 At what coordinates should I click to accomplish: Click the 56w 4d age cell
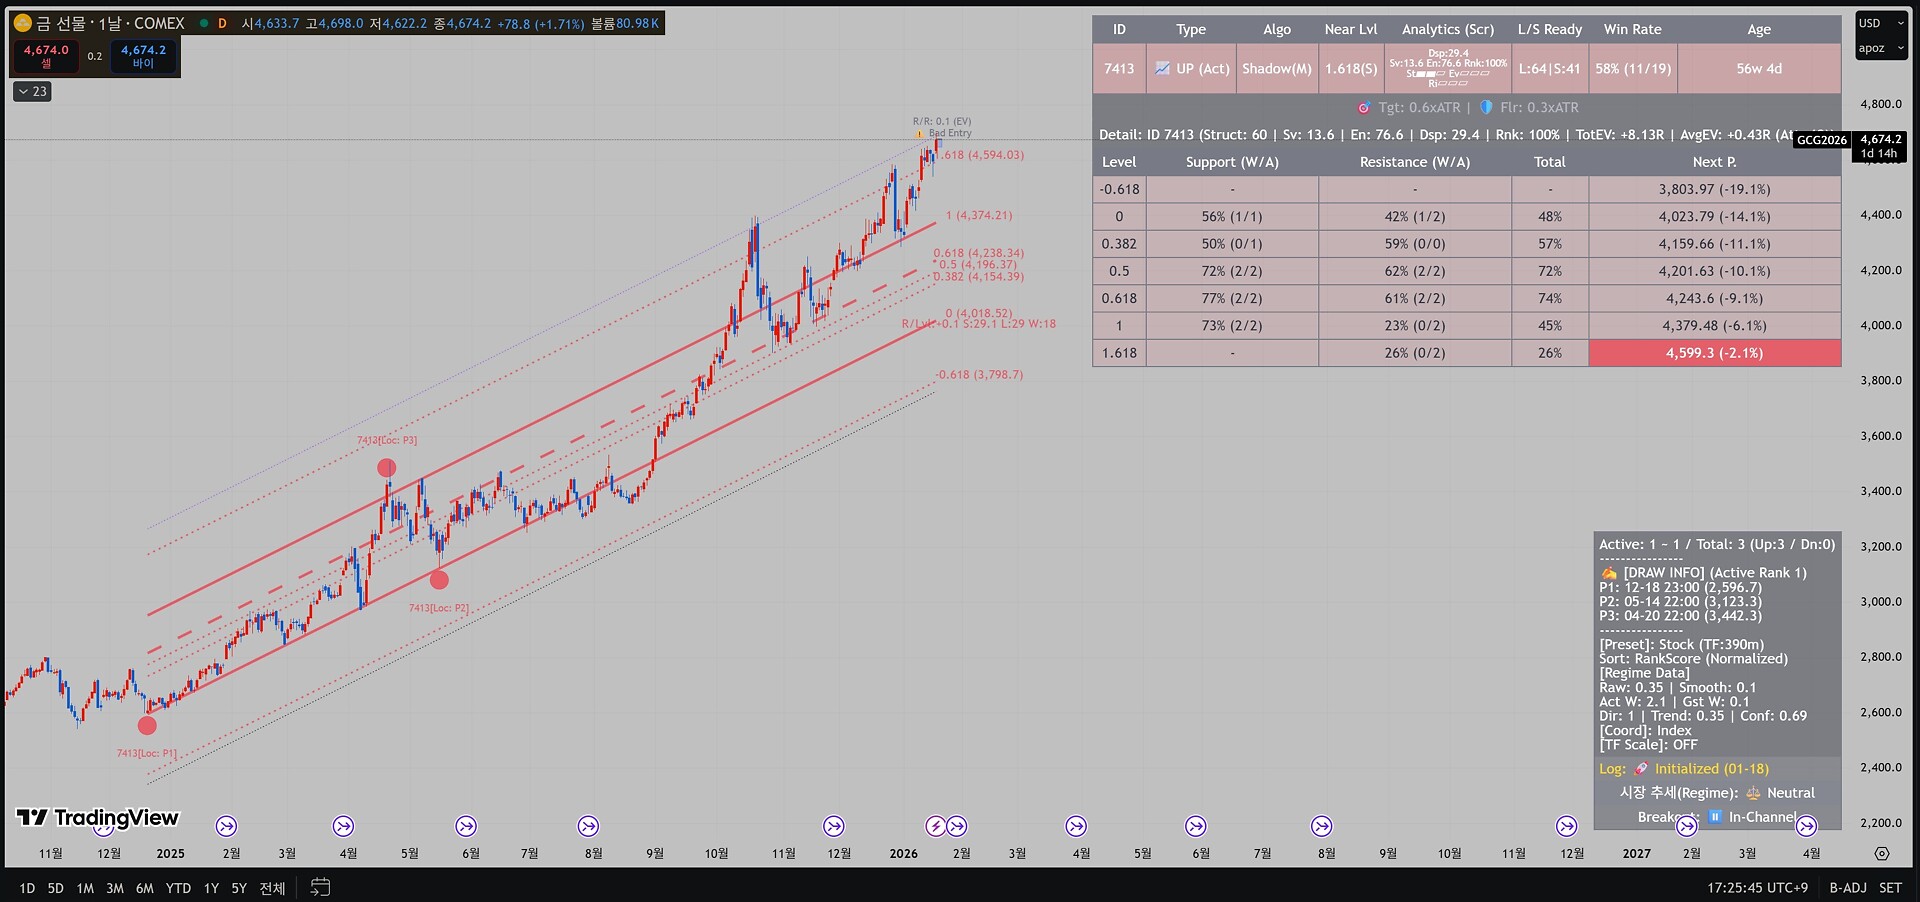1759,69
